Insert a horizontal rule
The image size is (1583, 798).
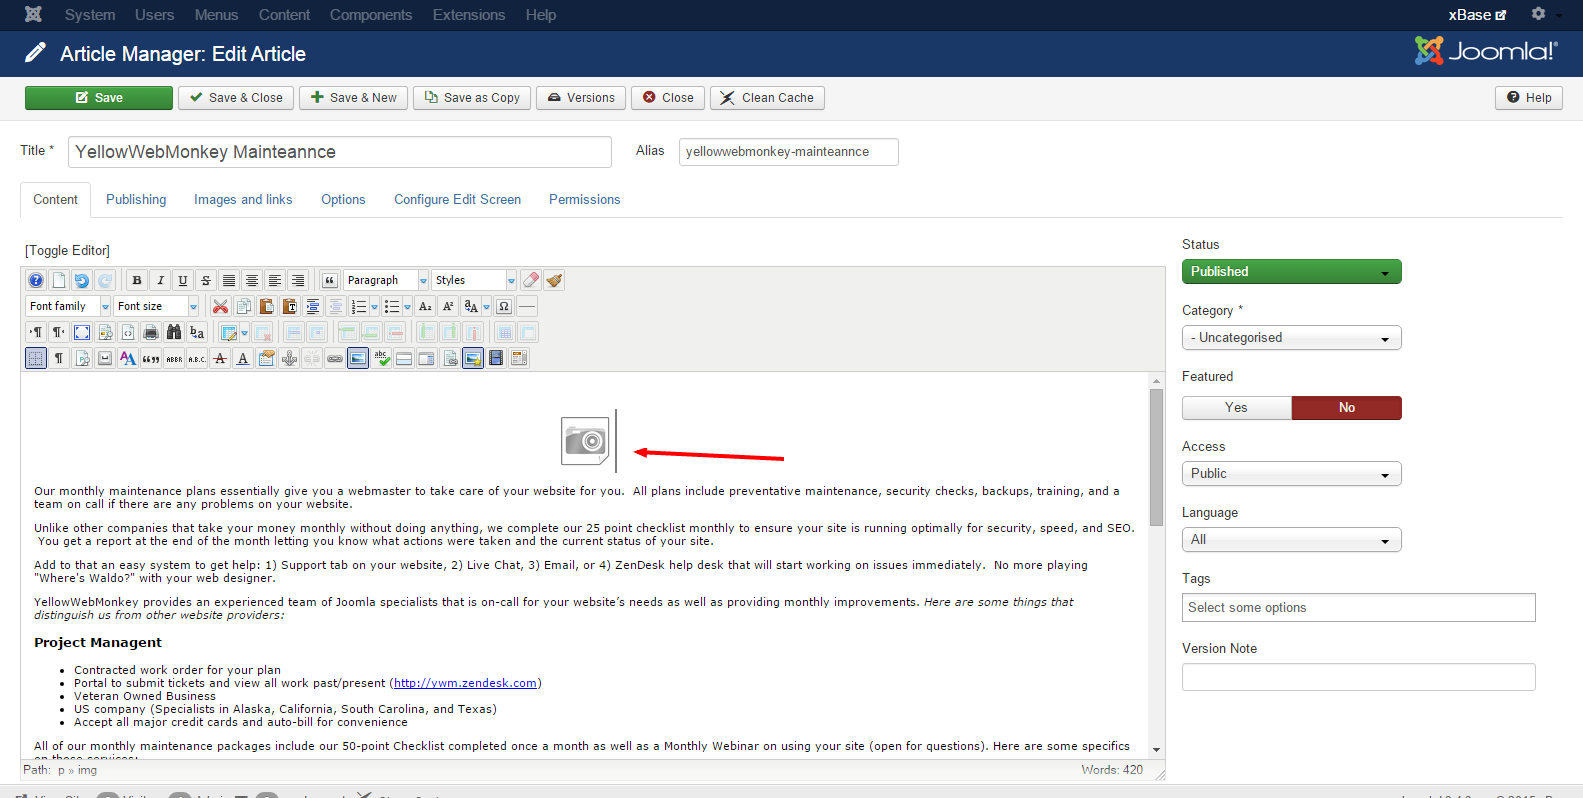tap(527, 307)
